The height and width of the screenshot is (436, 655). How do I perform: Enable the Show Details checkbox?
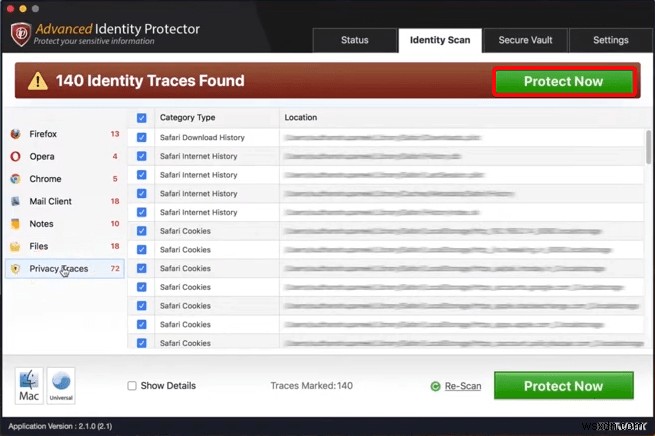coord(132,386)
